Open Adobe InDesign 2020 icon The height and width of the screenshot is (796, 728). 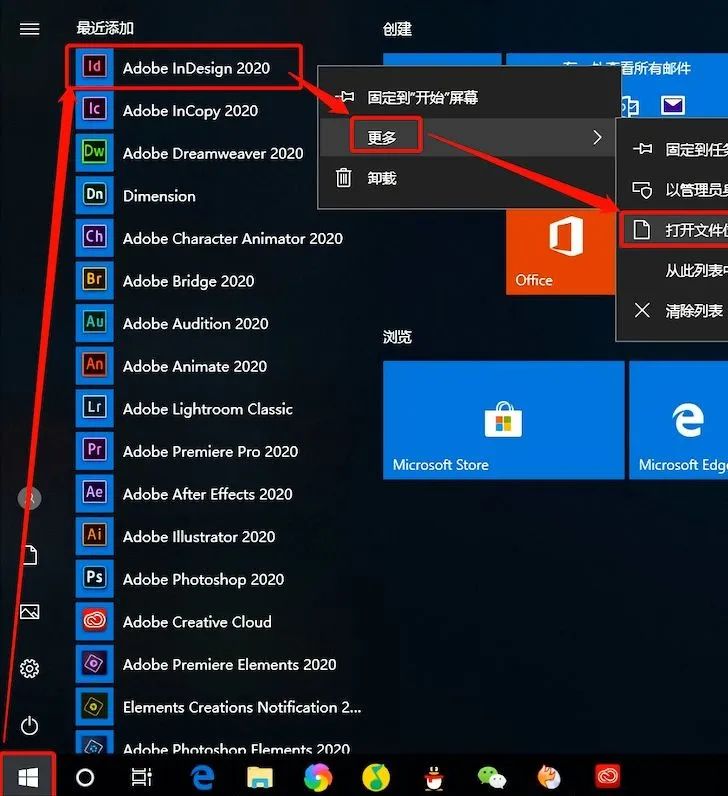point(94,67)
